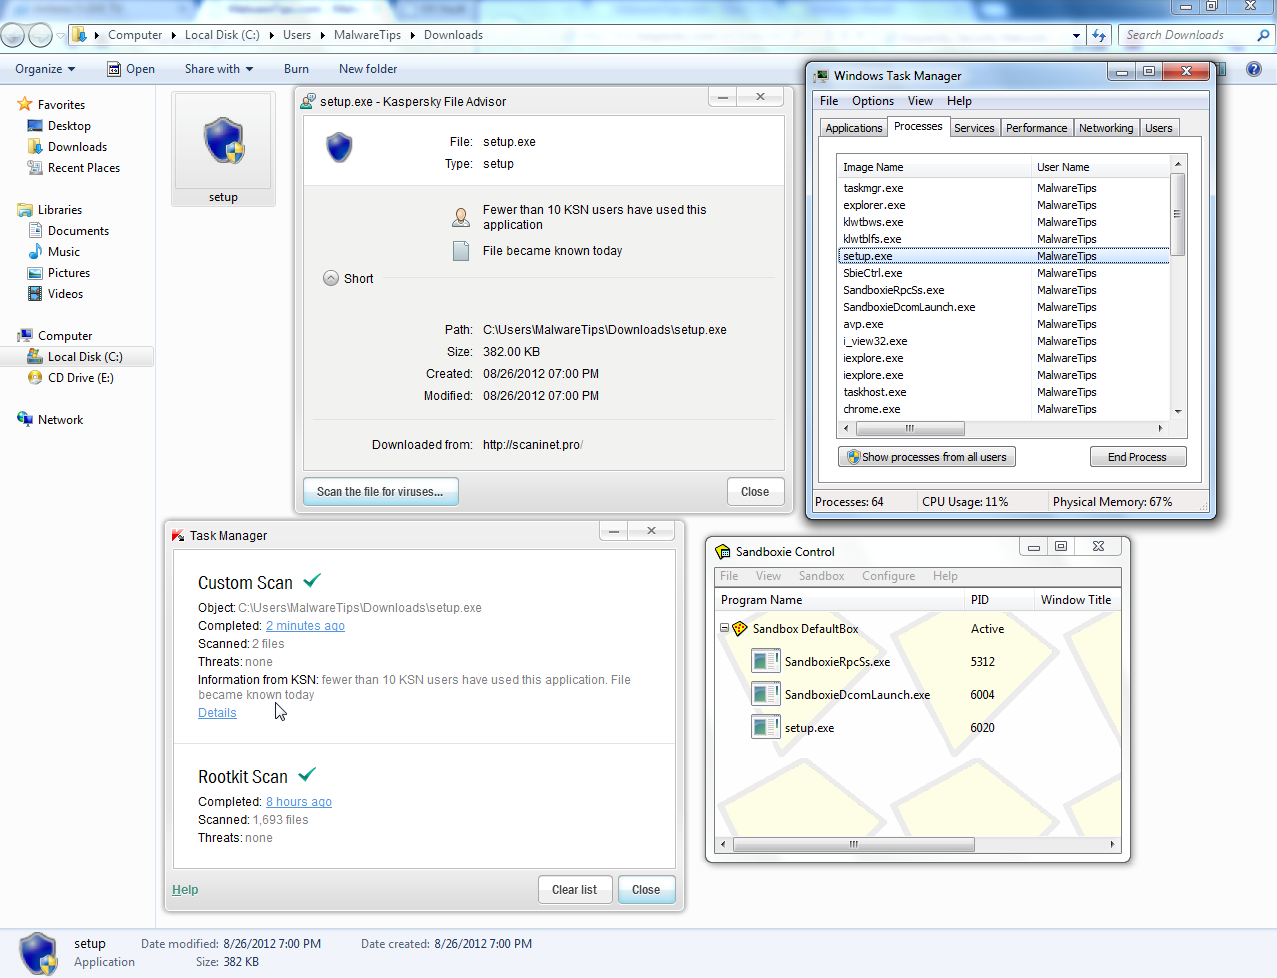Click the Sandbox DefaultBox yellow icon
Screen dimensions: 1277x978
740,629
